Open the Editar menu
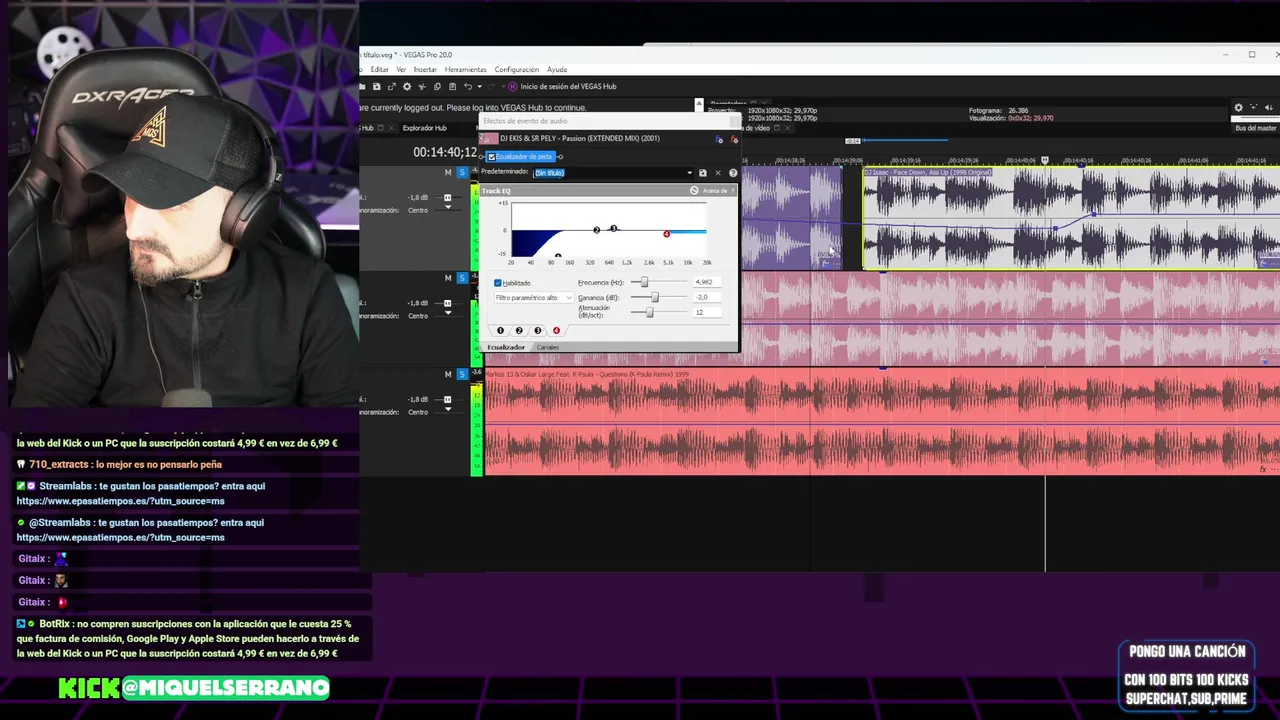Screen dimensions: 1280x720 coord(379,70)
